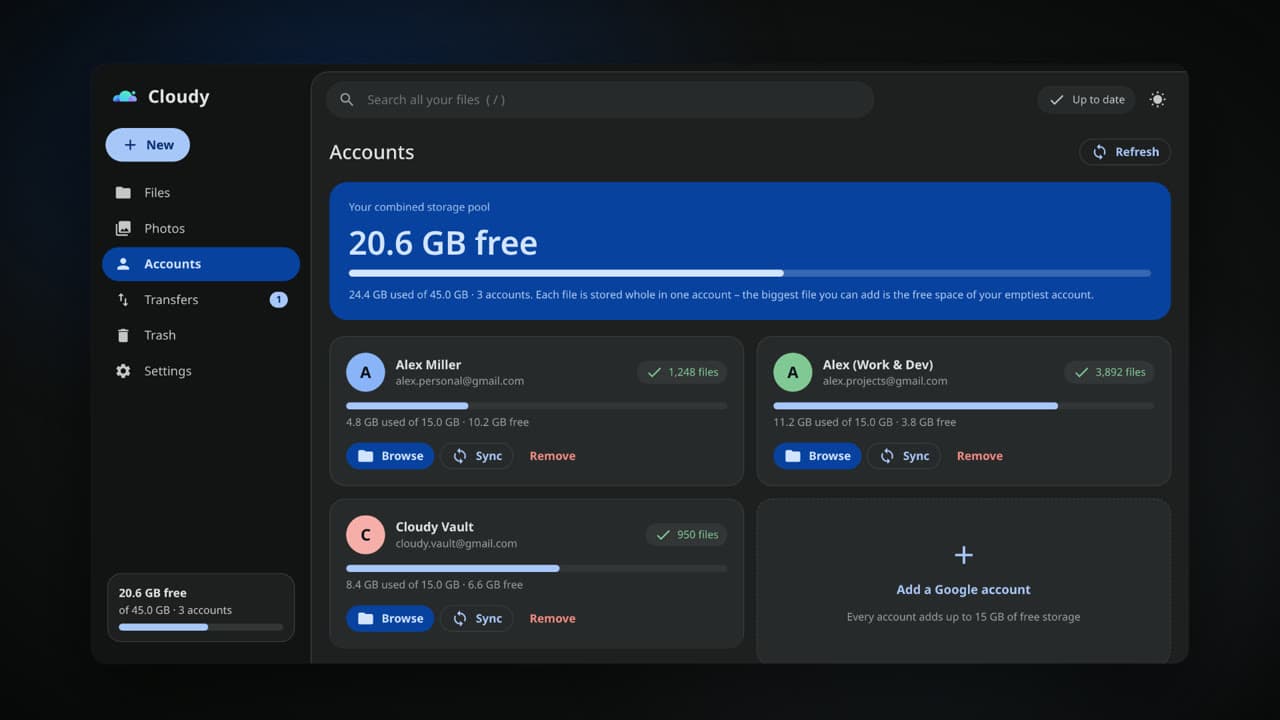
Task: Remove the Alex (Work & Dev) account
Action: (x=979, y=456)
